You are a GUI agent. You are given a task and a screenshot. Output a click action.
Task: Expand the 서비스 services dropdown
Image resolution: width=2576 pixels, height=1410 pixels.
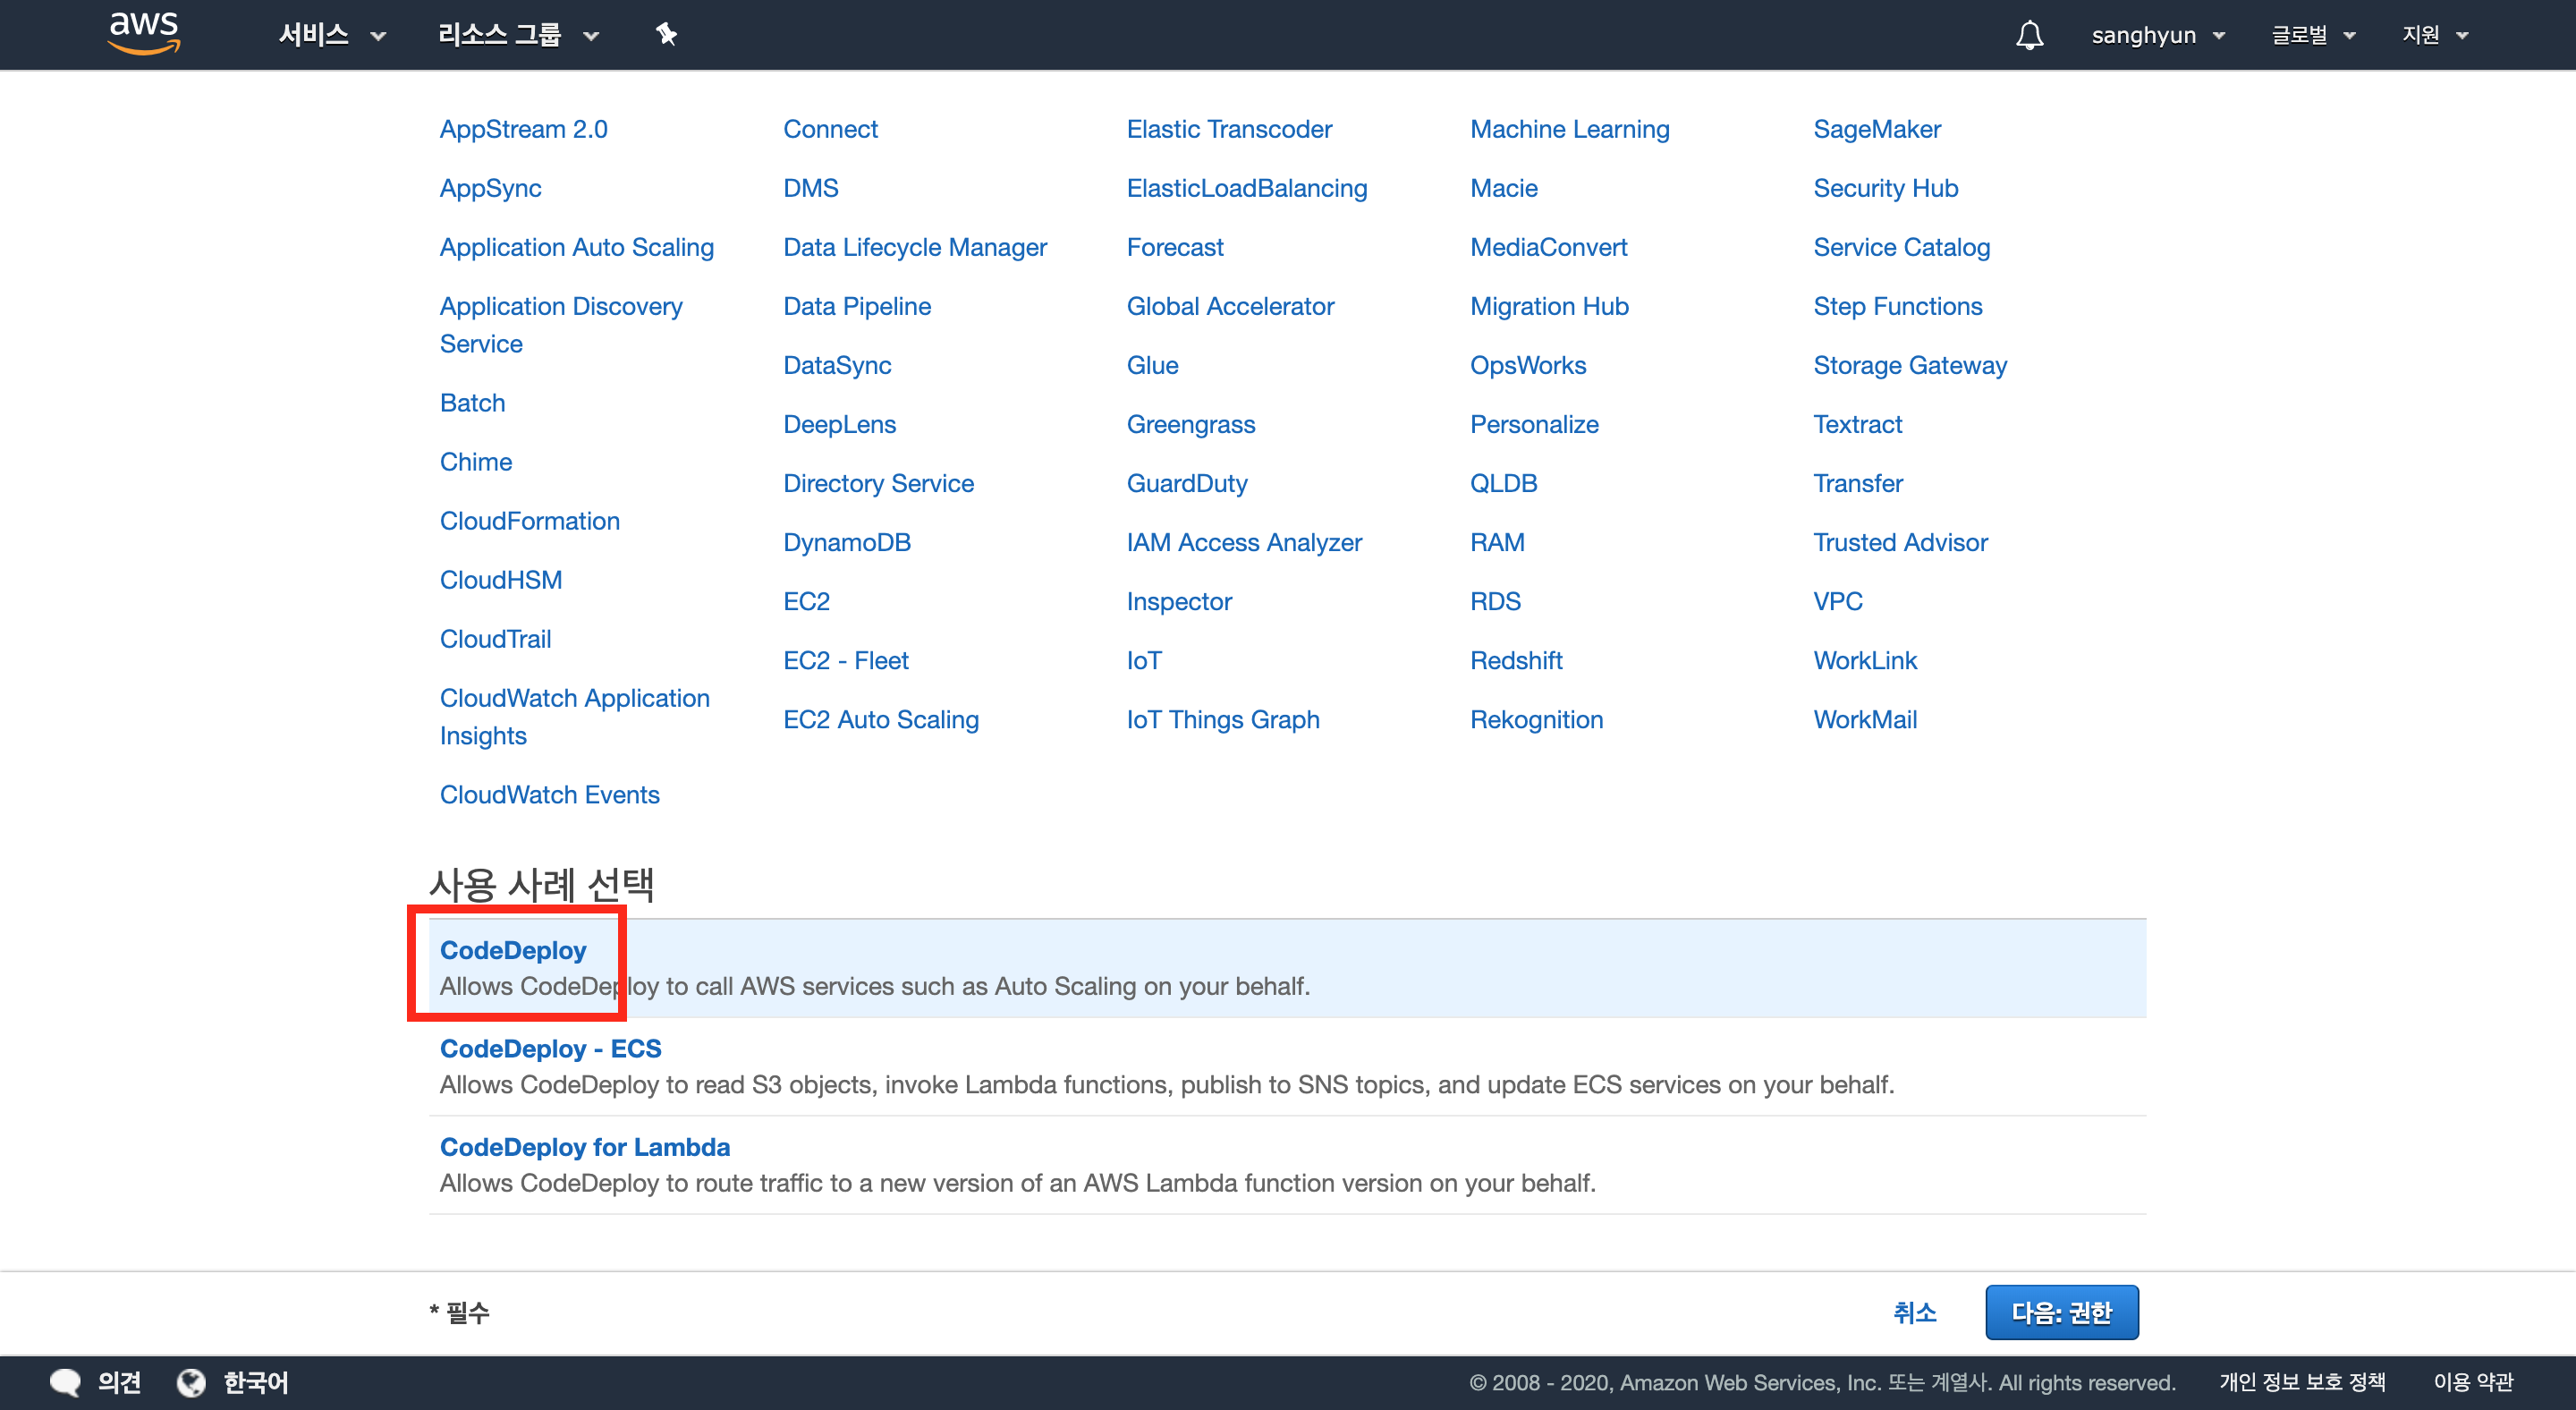(x=331, y=35)
